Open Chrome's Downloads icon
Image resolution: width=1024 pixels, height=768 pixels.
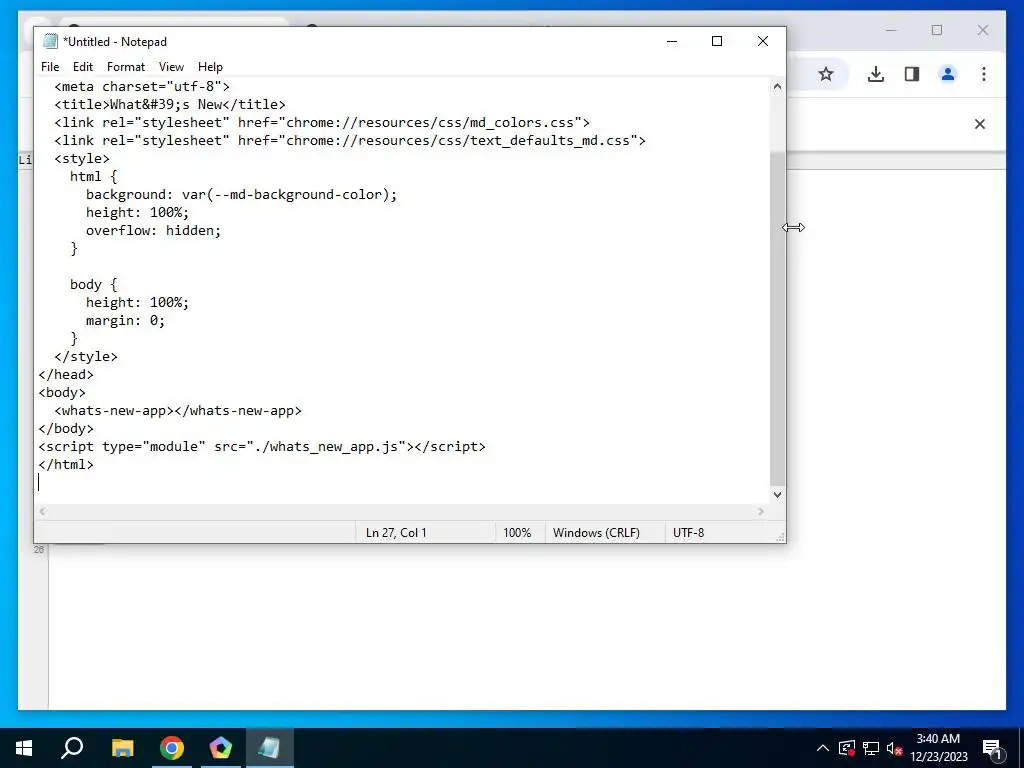pos(876,74)
